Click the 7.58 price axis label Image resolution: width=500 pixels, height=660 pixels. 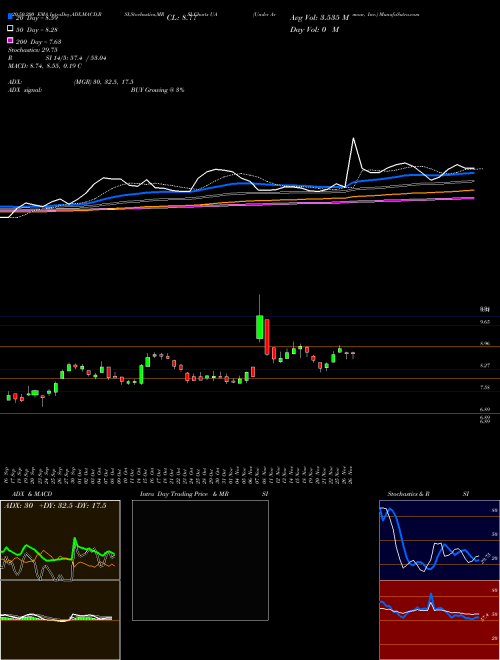485,387
